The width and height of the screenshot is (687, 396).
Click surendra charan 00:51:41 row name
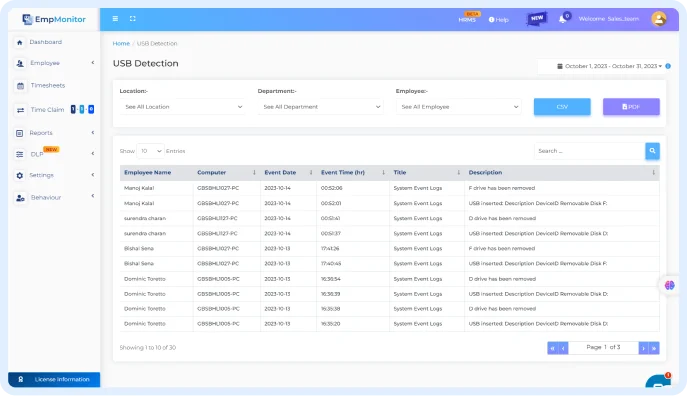145,219
